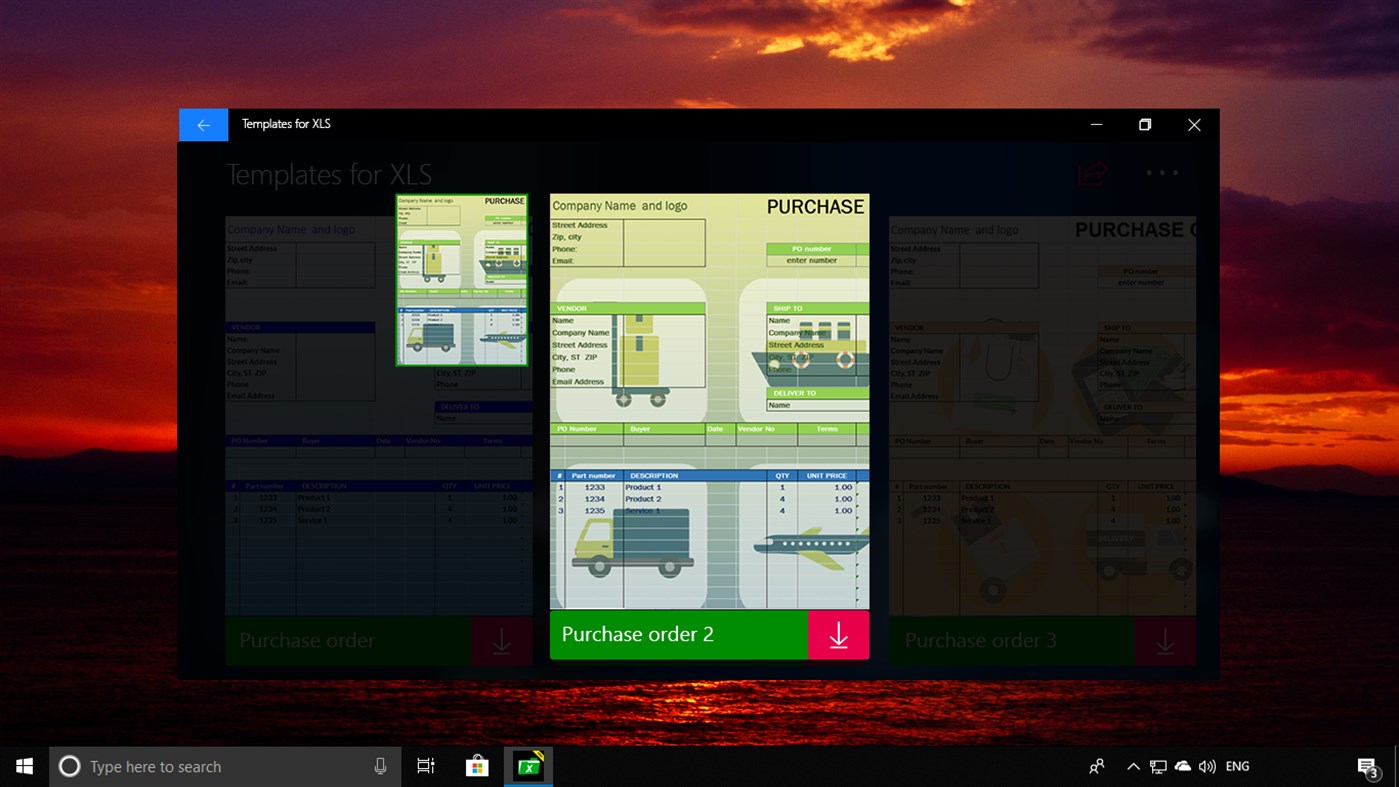The width and height of the screenshot is (1399, 787).
Task: Go back using the blue back arrow
Action: [x=203, y=124]
